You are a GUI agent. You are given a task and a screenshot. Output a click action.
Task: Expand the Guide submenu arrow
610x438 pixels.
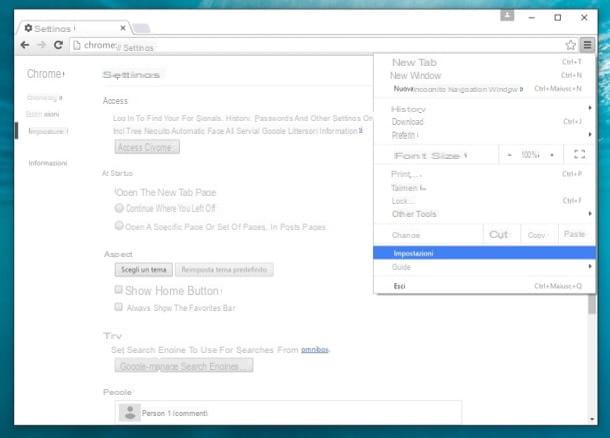[590, 266]
